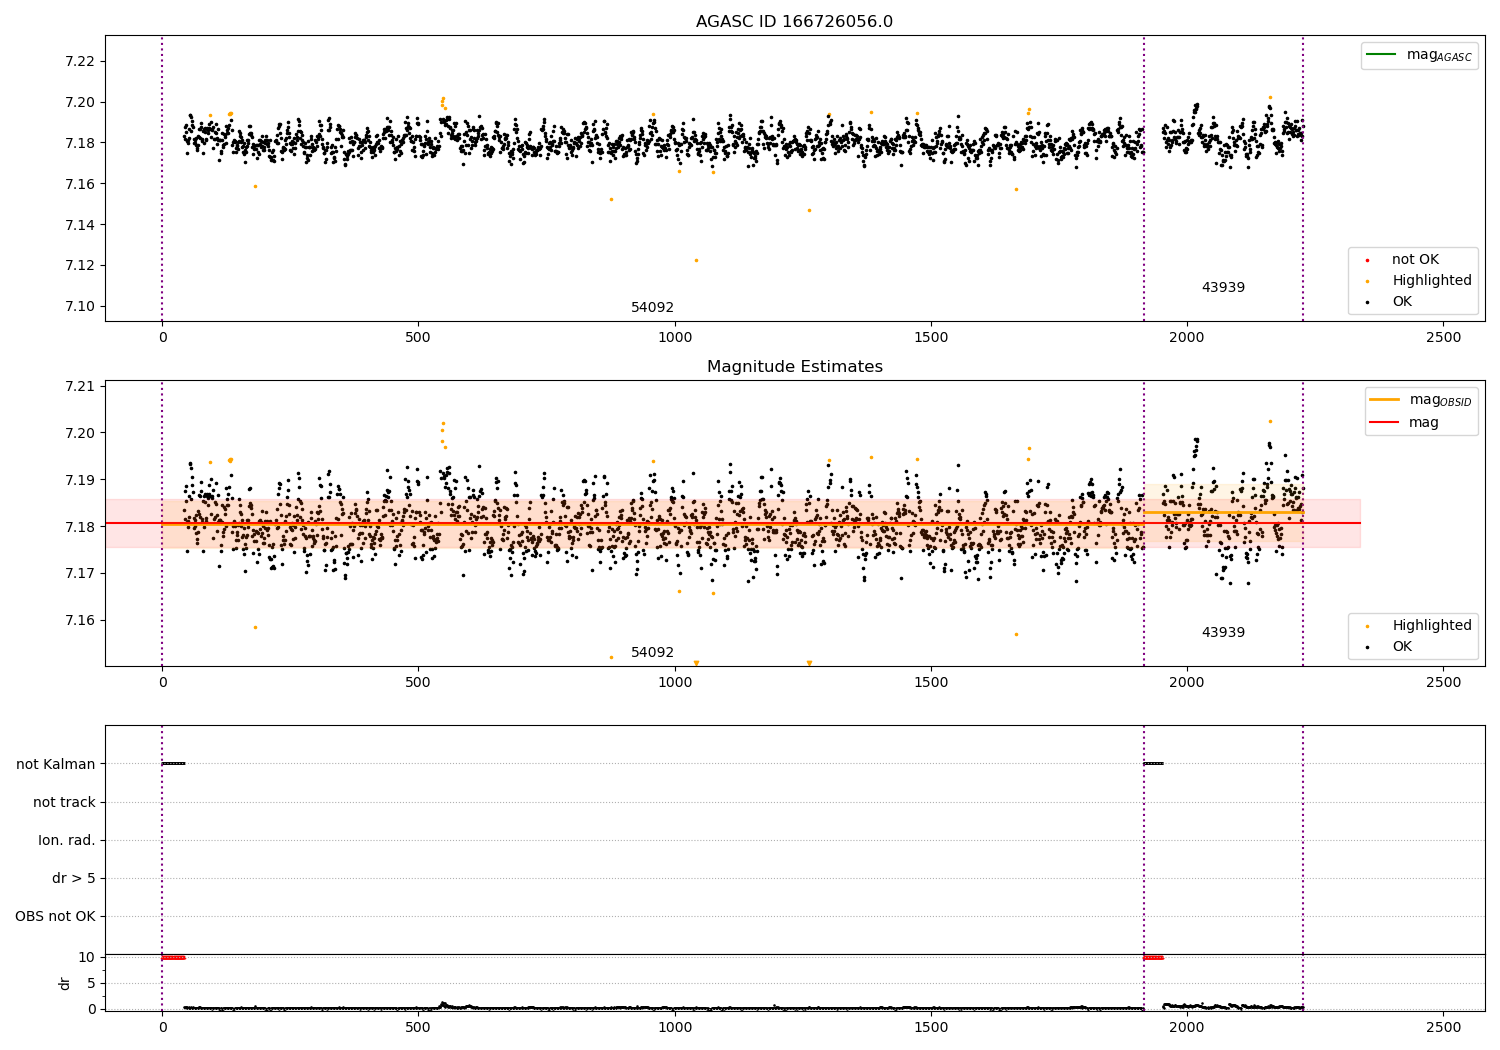
Task: Click the rotated 'dr' y-axis label
Action: pos(65,984)
